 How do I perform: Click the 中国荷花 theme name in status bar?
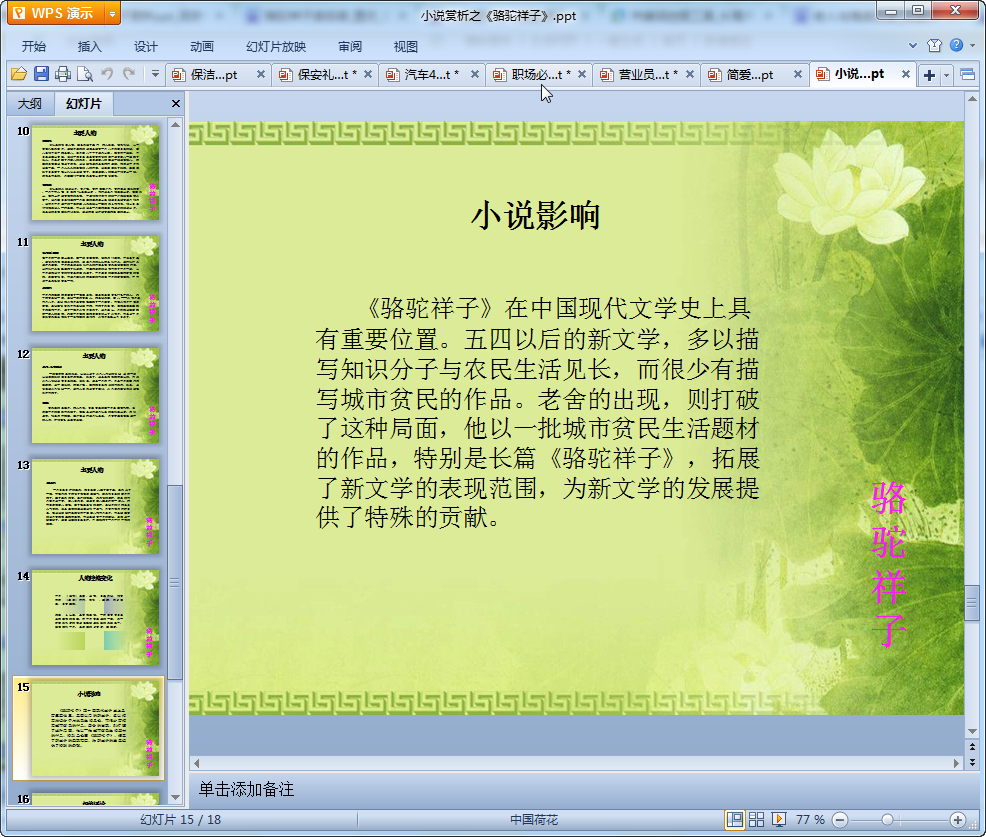tap(534, 819)
